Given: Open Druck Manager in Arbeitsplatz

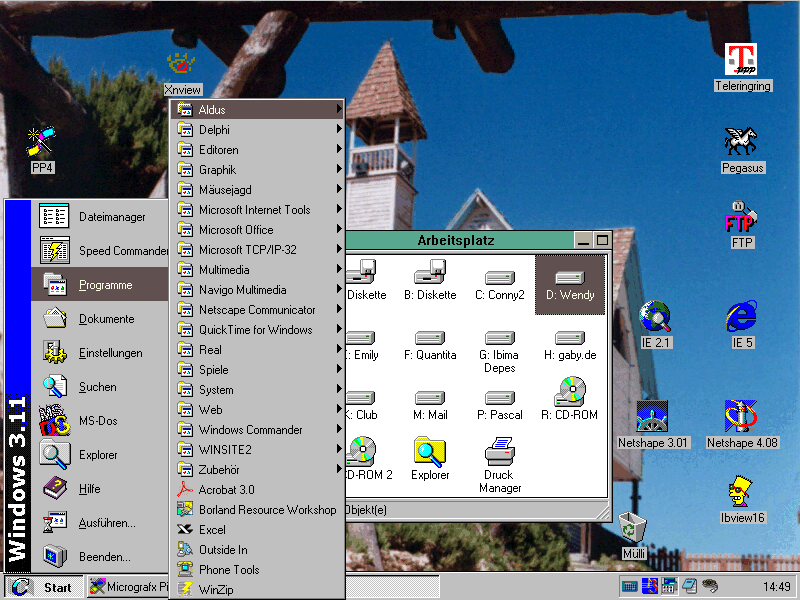Looking at the screenshot, I should (499, 455).
